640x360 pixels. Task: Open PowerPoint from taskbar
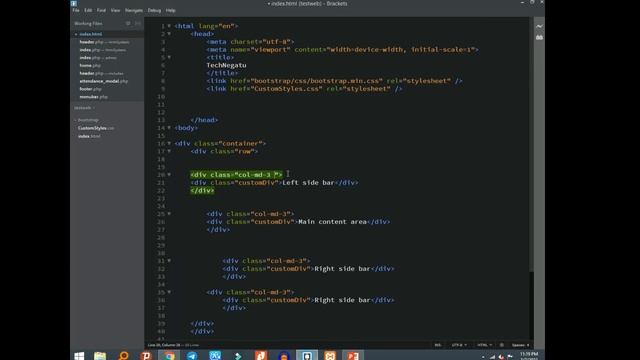(353, 356)
